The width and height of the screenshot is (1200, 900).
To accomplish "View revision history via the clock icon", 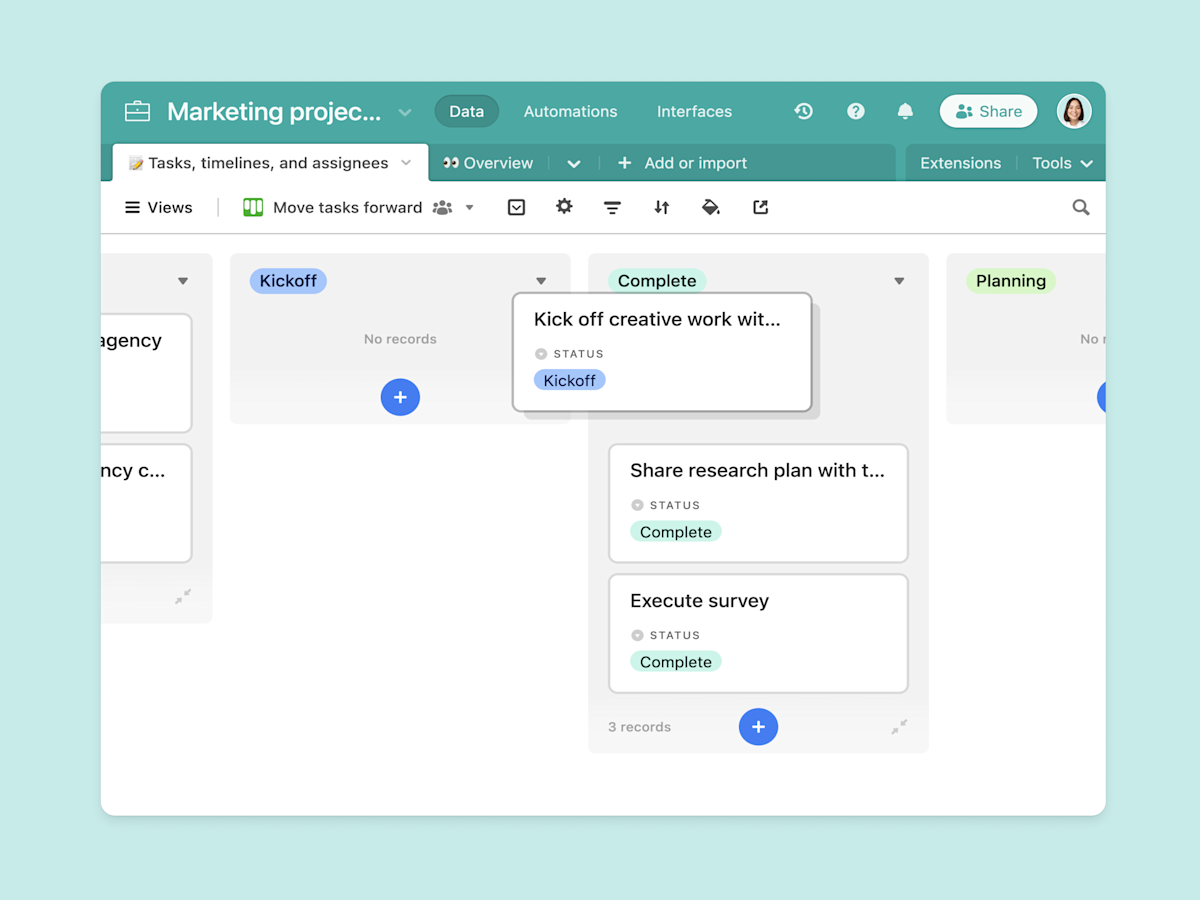I will click(x=803, y=111).
